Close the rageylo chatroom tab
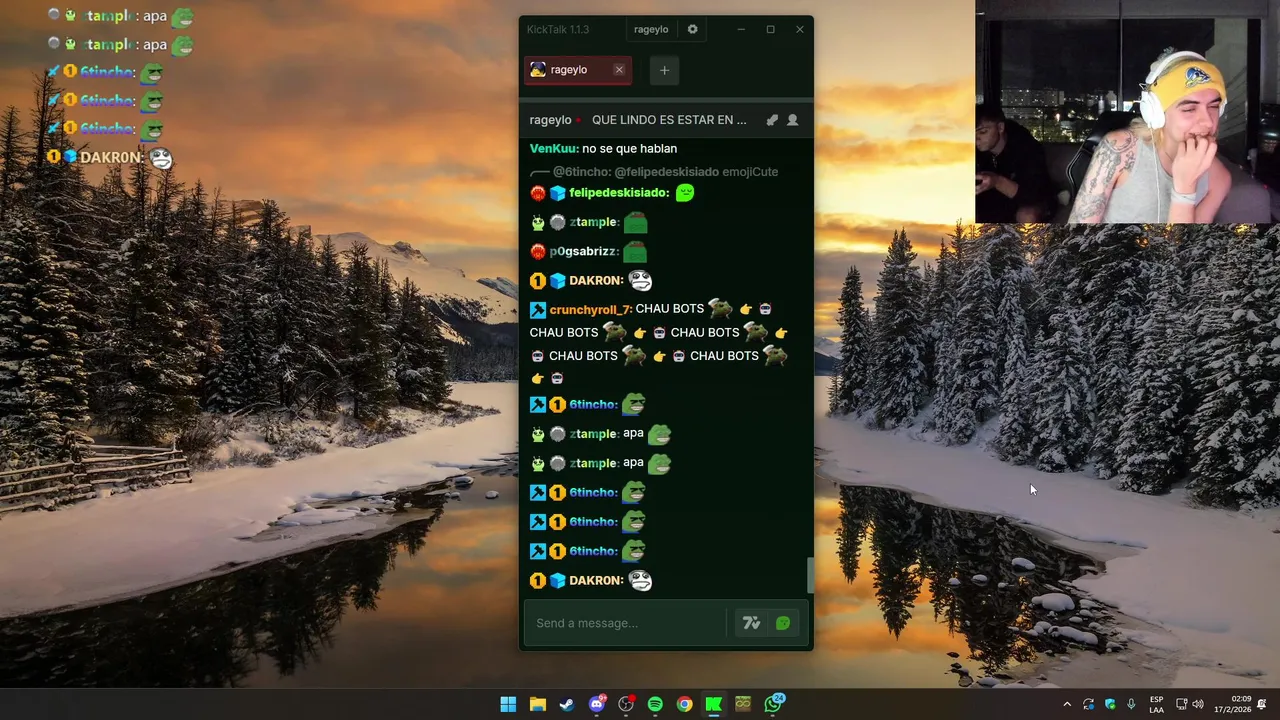Viewport: 1280px width, 720px height. (x=619, y=70)
